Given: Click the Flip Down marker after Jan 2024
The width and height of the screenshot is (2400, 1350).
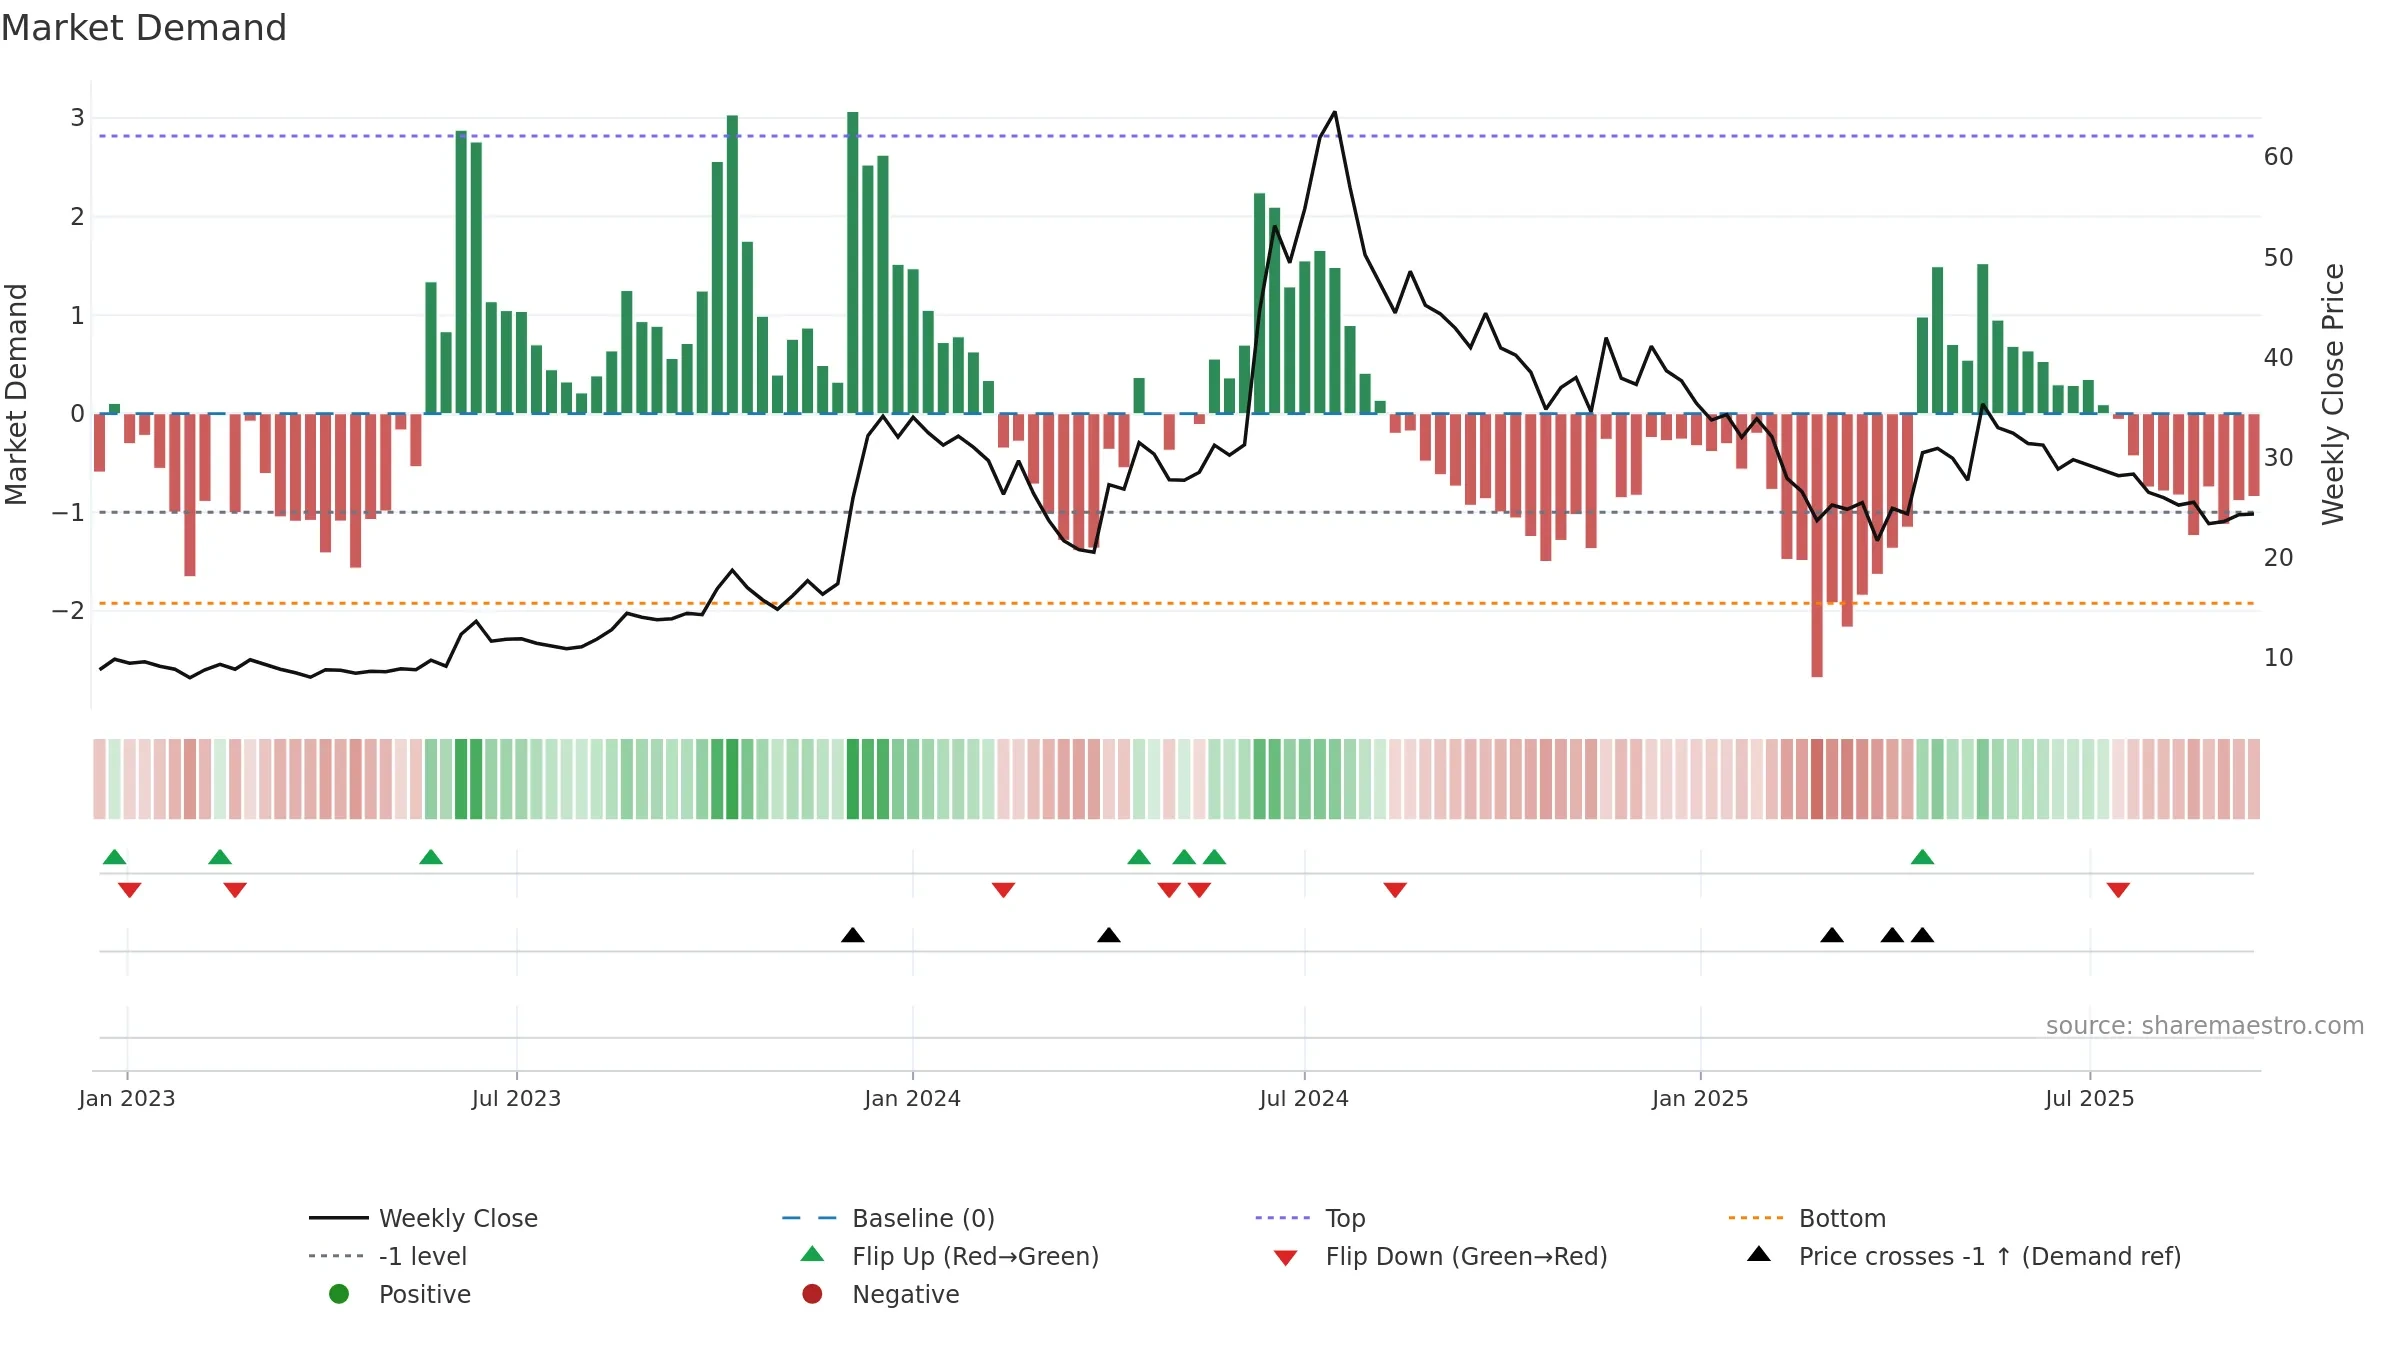Looking at the screenshot, I should pos(1004,890).
